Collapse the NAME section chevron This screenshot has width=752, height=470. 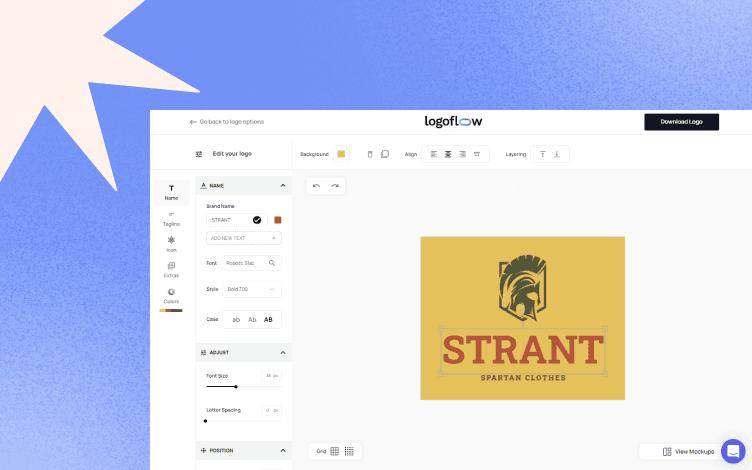click(283, 186)
